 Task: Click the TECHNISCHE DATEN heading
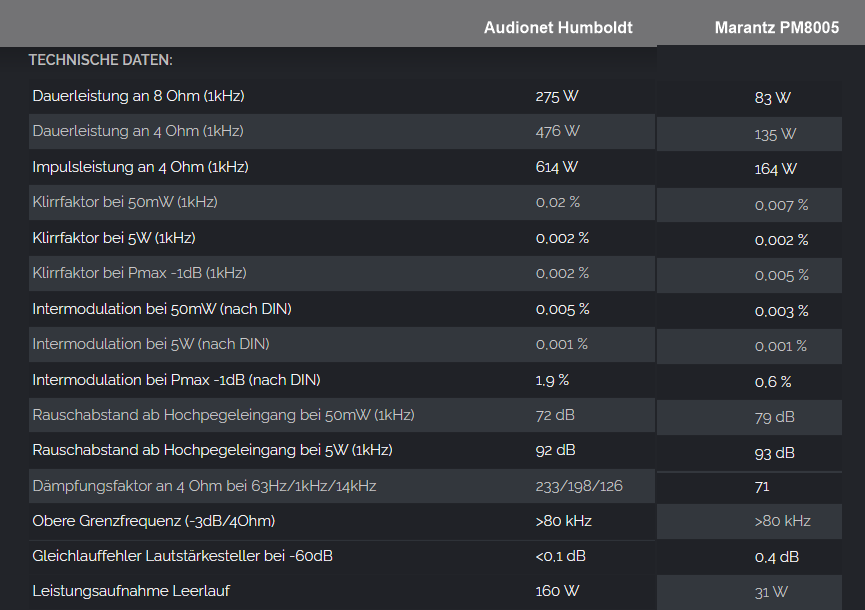(x=100, y=60)
